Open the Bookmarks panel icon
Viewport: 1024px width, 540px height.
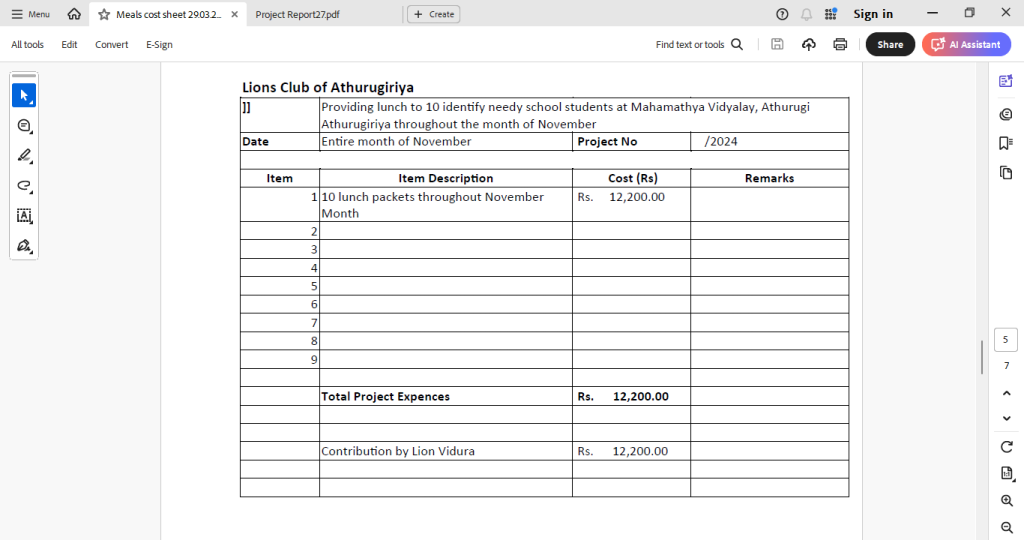click(1006, 143)
